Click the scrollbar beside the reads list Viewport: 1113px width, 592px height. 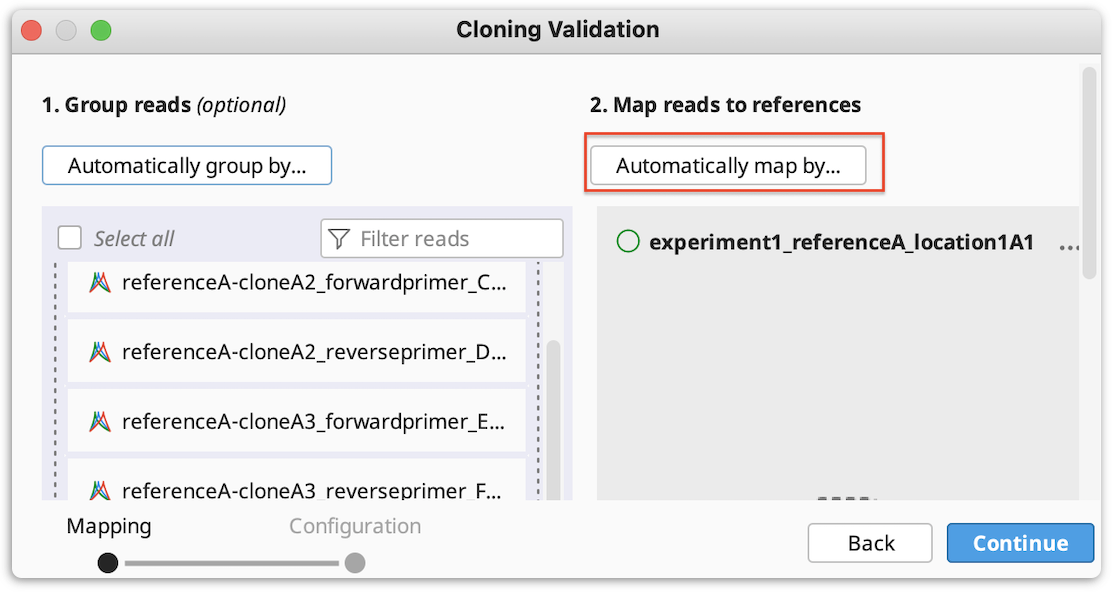tap(555, 380)
